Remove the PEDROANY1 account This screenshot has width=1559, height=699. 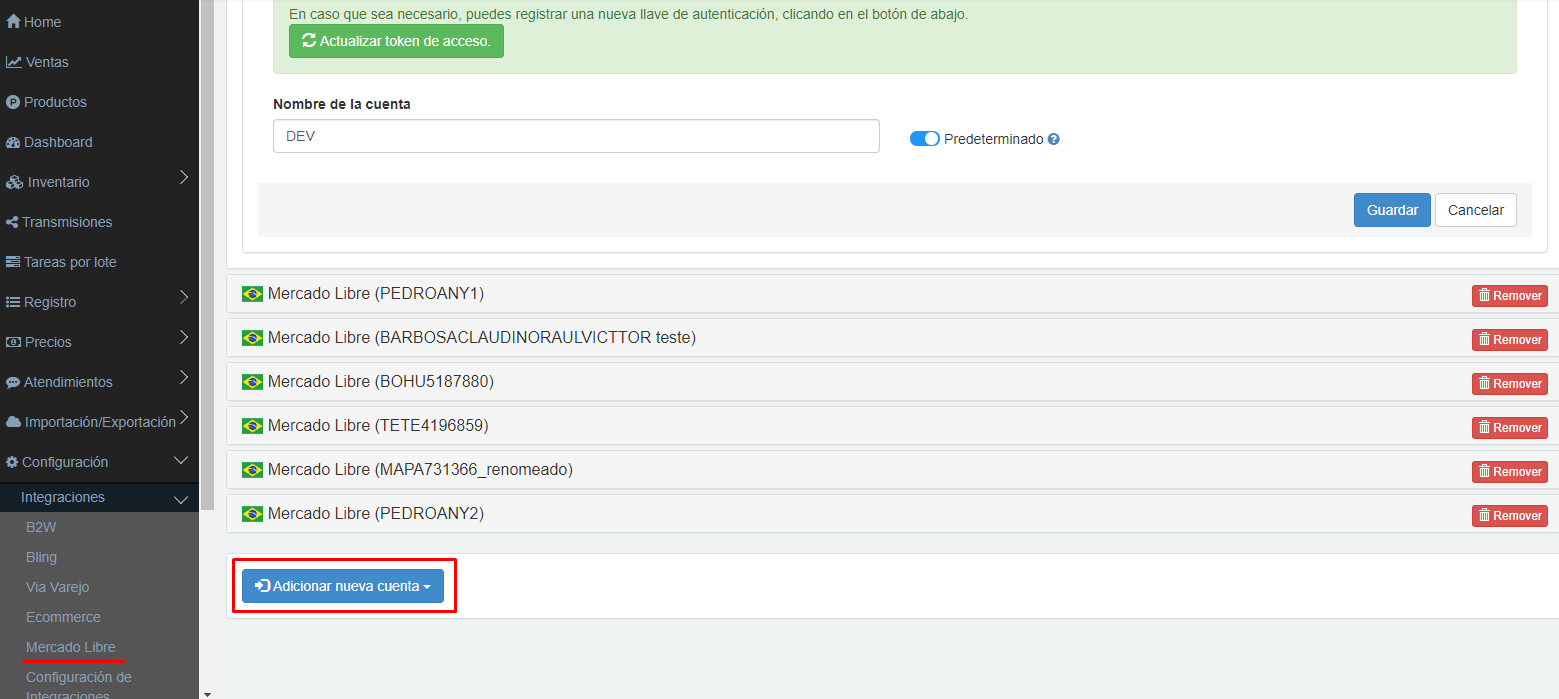click(1509, 295)
